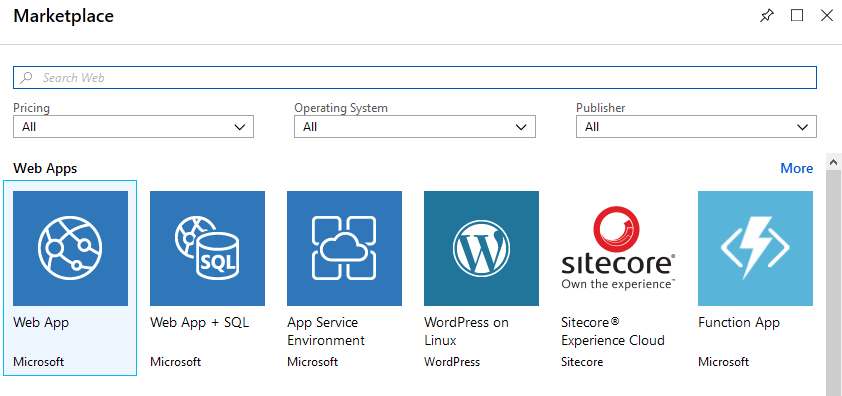Pin the Marketplace blade
The image size is (842, 396).
[x=767, y=16]
